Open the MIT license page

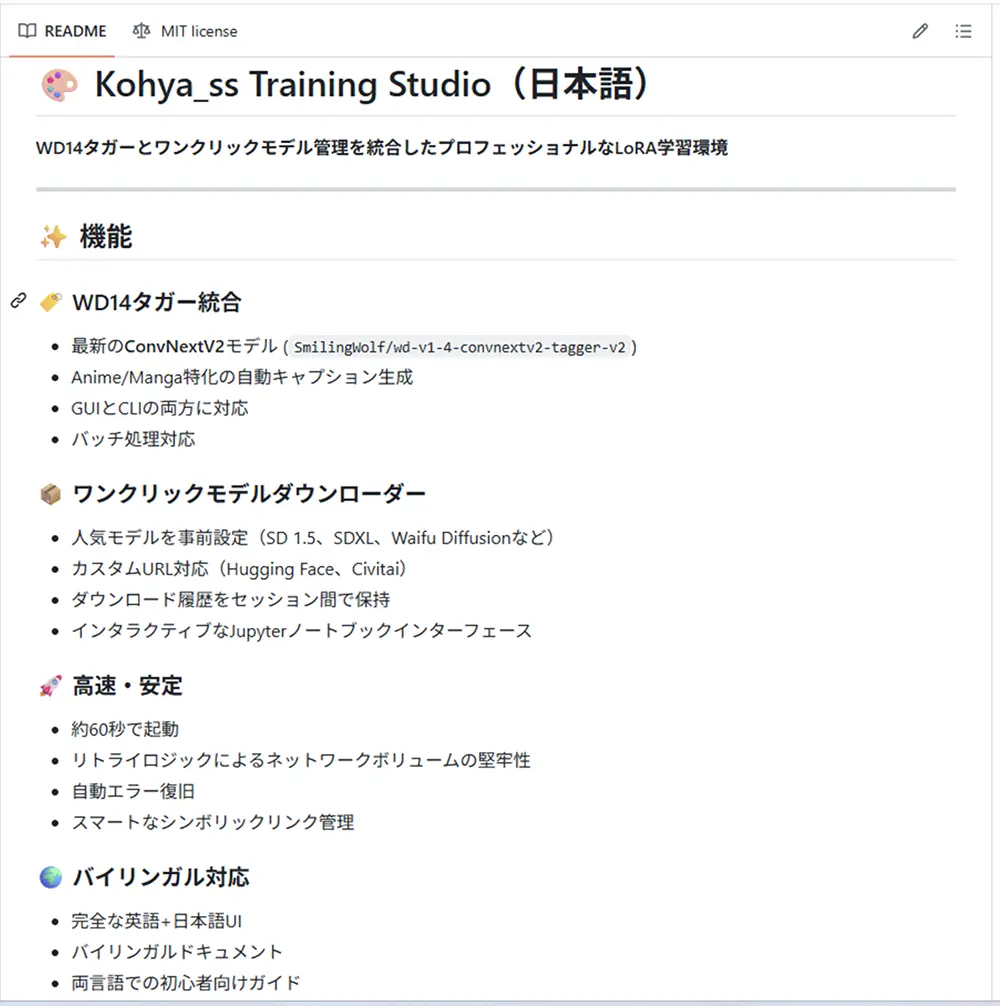pos(198,31)
